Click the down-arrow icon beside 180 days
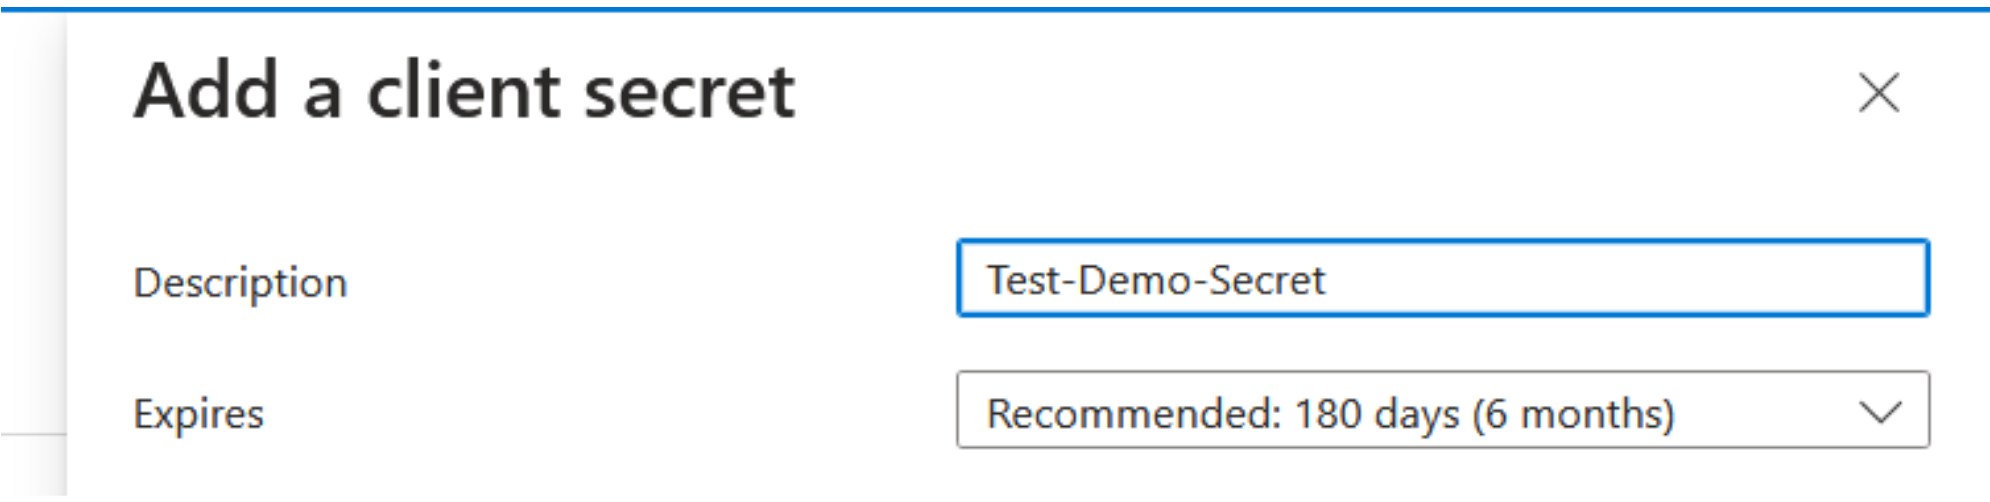1990x502 pixels. click(x=1880, y=412)
